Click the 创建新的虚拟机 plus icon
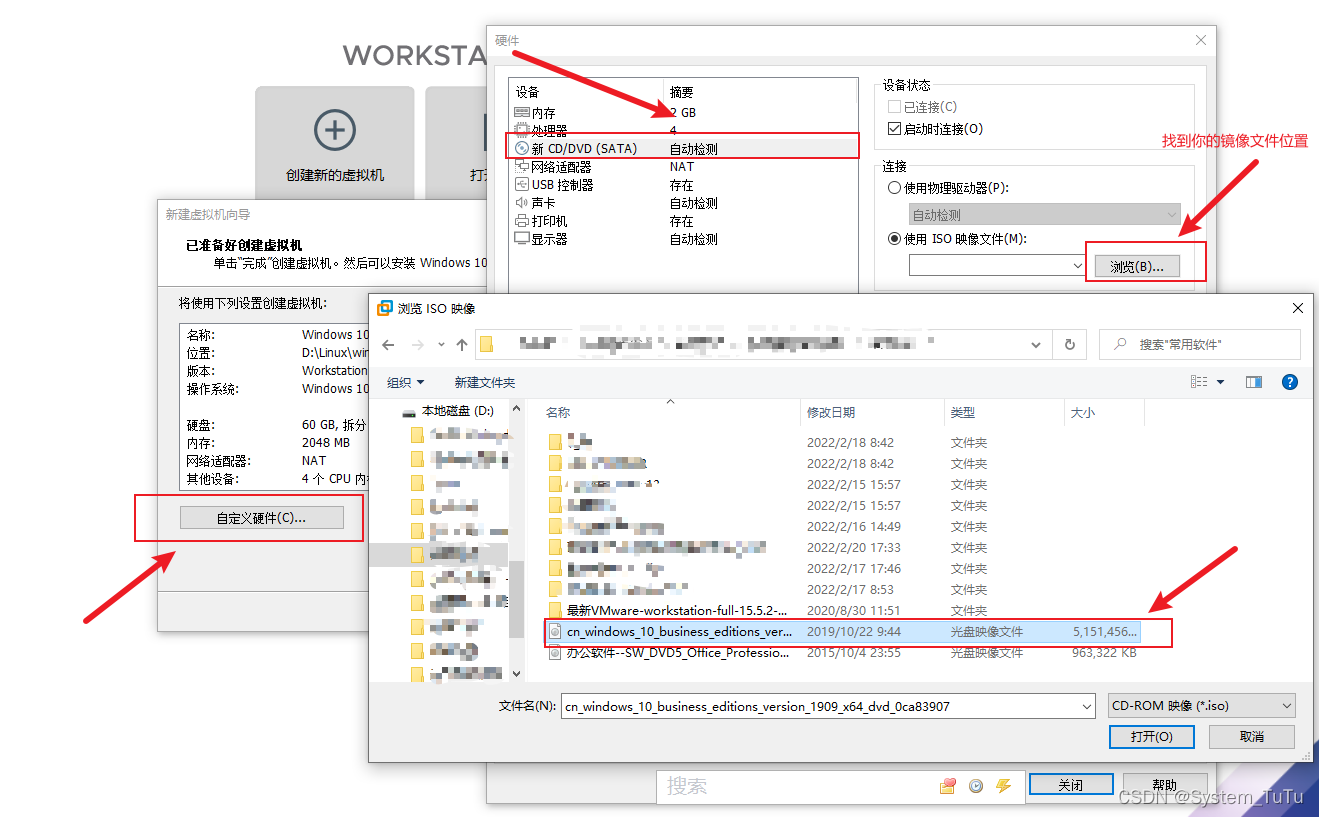Viewport: 1319px width, 817px height. pyautogui.click(x=334, y=130)
